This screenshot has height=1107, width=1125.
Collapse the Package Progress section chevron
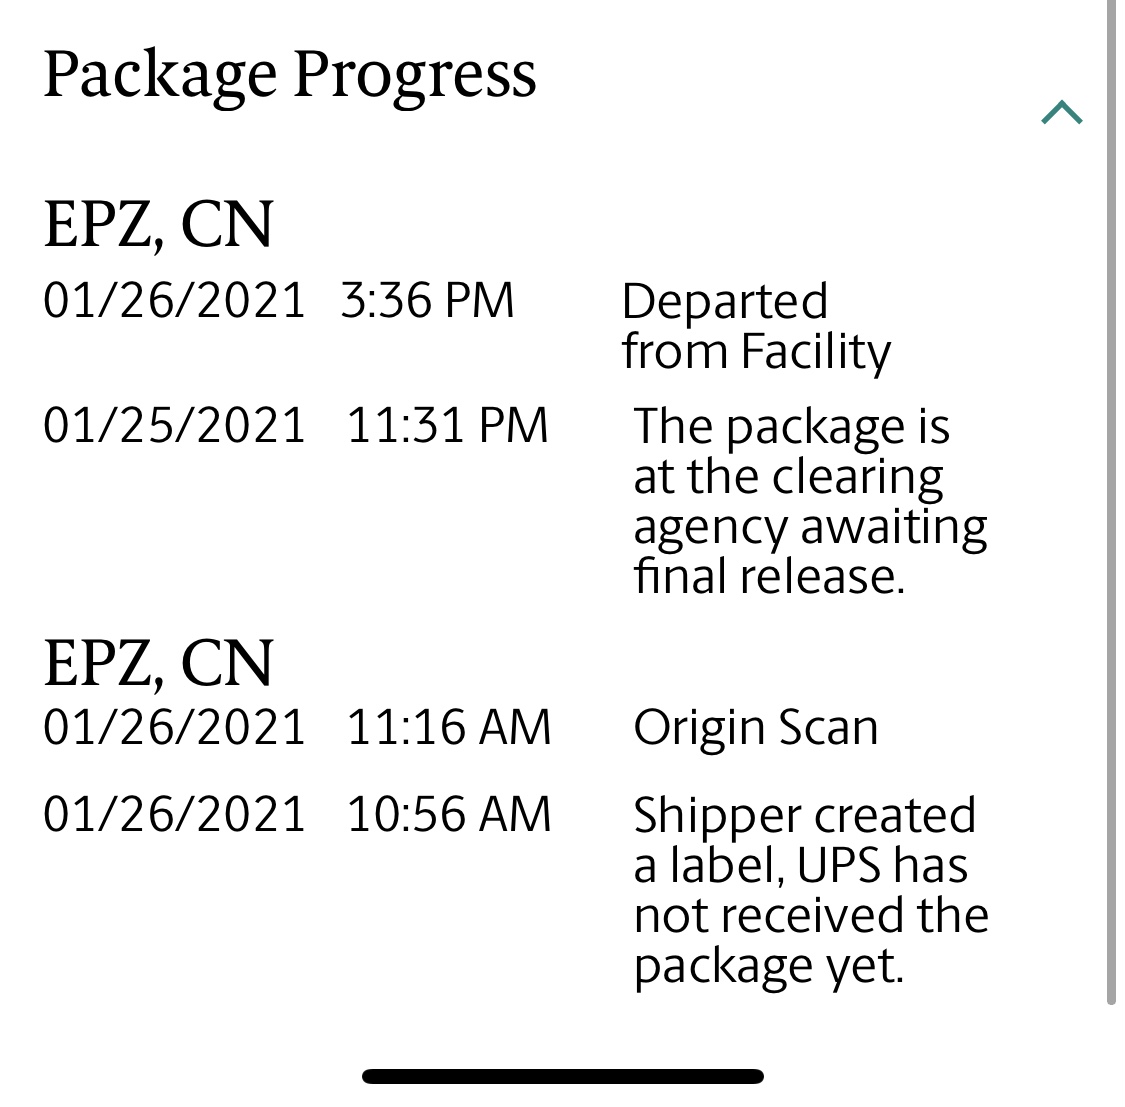(1061, 113)
